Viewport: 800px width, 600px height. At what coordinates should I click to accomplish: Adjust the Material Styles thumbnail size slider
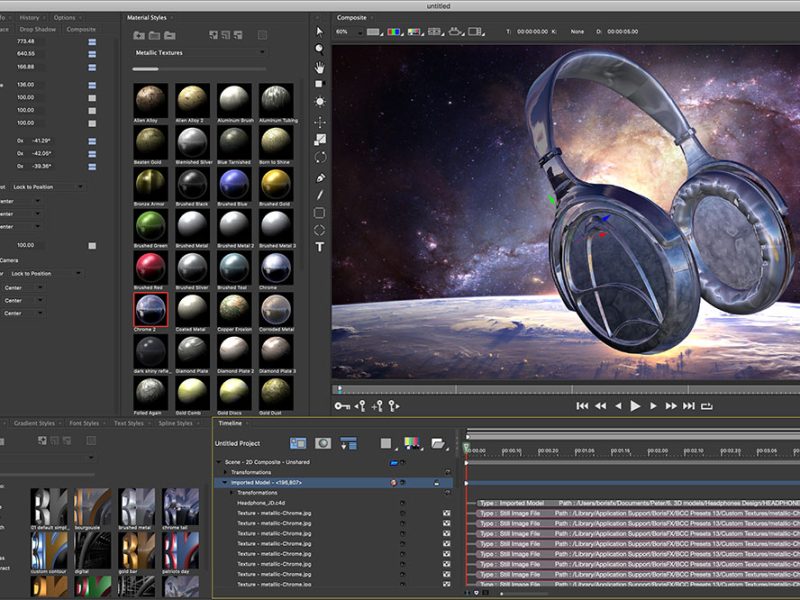pyautogui.click(x=199, y=69)
